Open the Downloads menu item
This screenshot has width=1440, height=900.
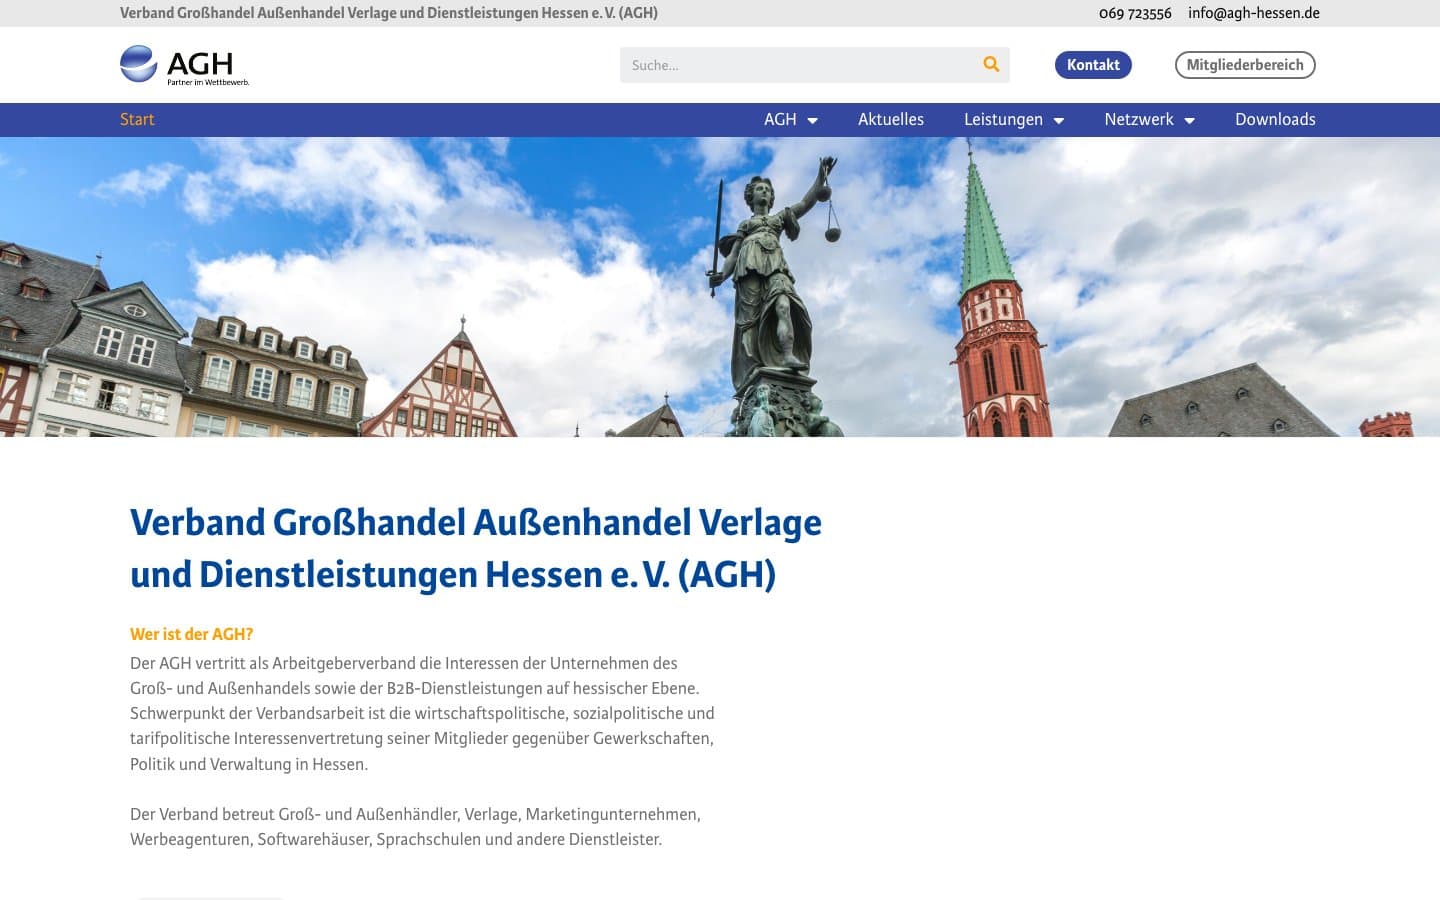pyautogui.click(x=1275, y=119)
